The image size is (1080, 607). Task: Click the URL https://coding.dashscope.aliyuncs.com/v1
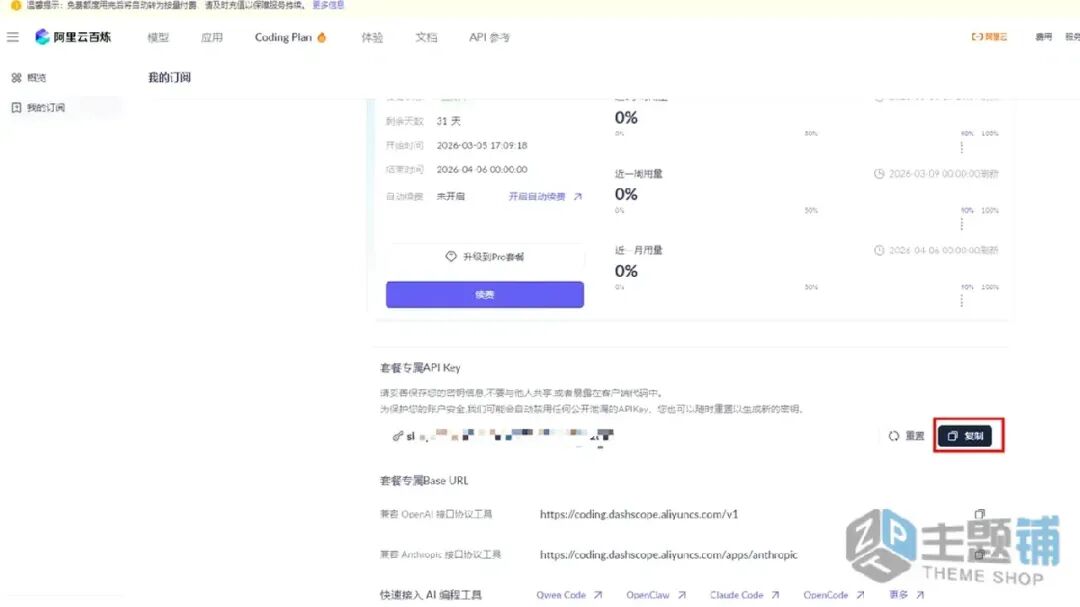coord(638,514)
